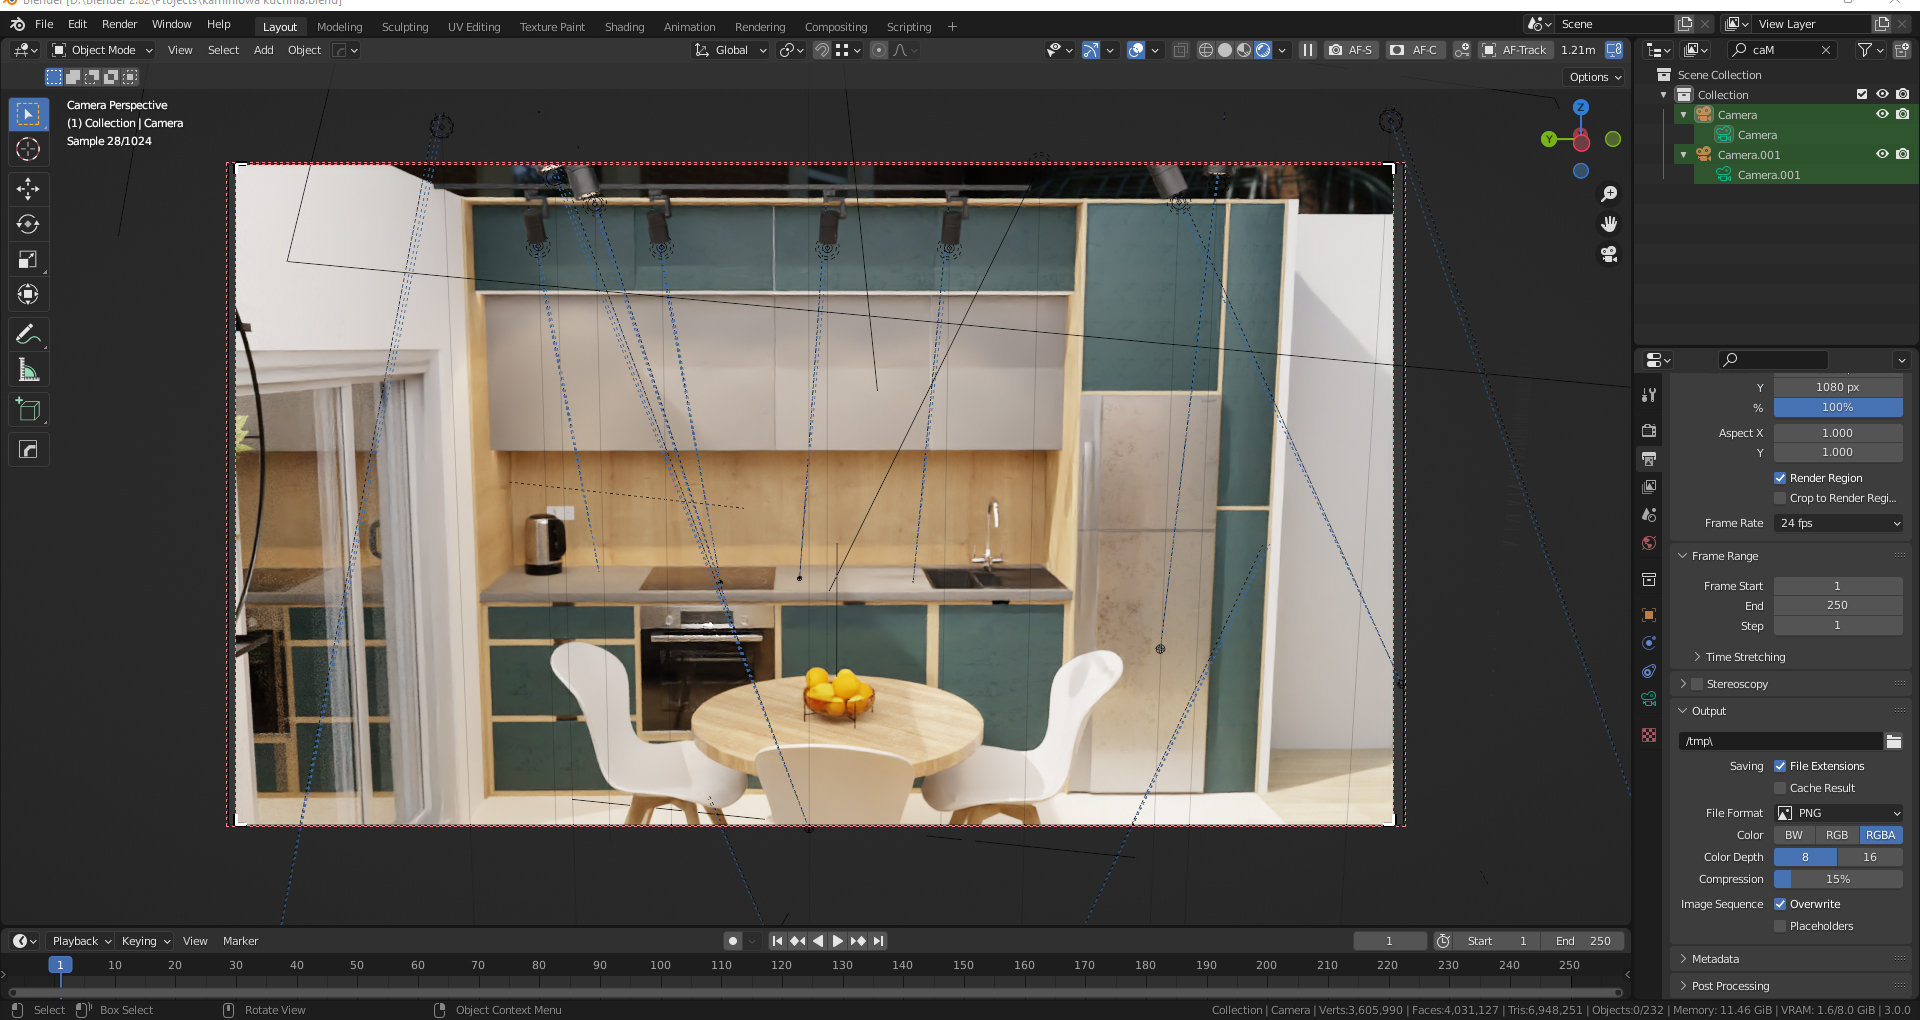Open the Global transform orientation dropdown

(731, 50)
